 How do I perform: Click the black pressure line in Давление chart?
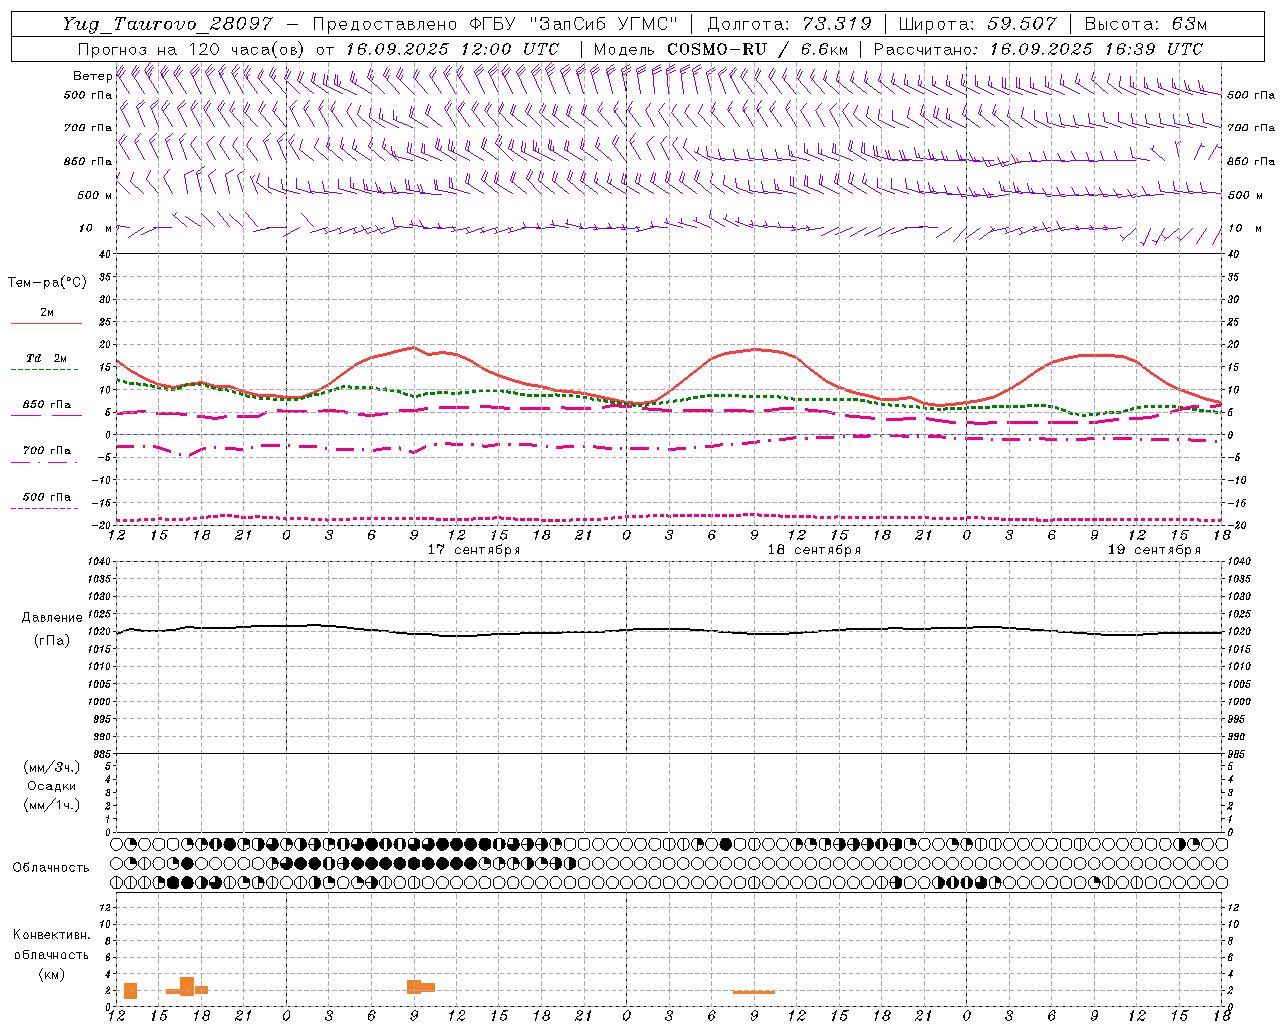669,631
